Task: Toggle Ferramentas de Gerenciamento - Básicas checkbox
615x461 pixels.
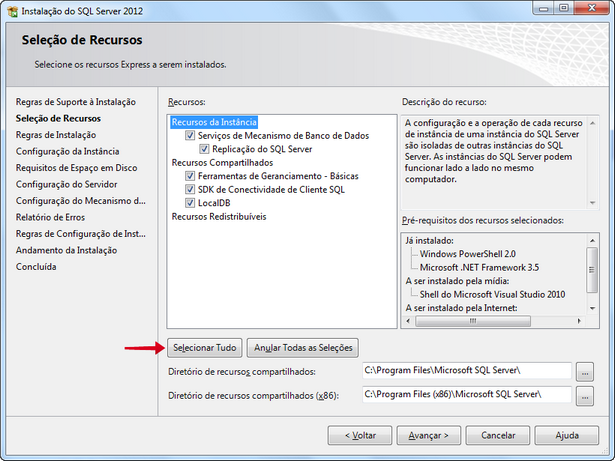Action: coord(190,176)
